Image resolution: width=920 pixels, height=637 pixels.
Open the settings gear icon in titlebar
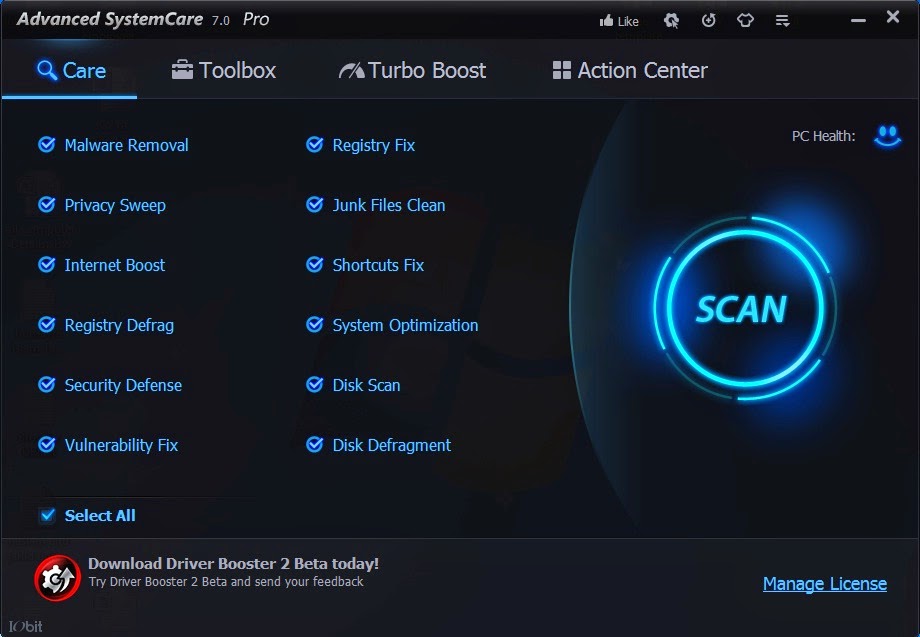point(671,19)
